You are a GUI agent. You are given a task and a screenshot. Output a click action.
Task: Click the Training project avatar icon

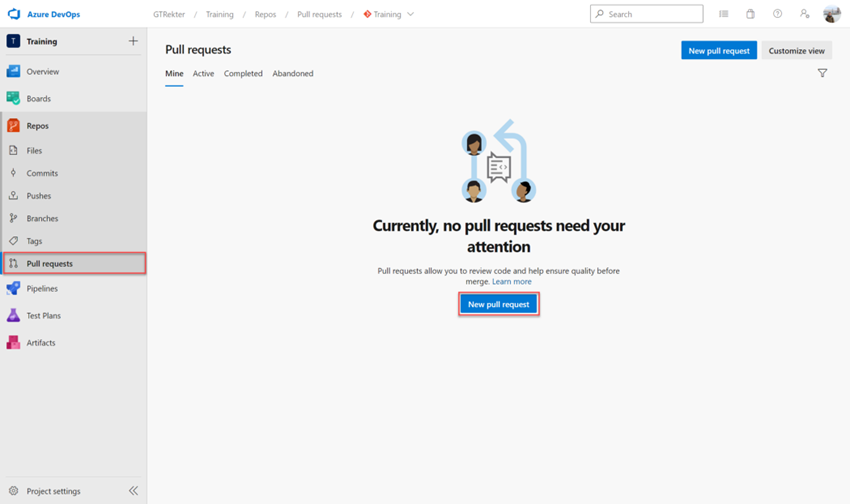[14, 41]
